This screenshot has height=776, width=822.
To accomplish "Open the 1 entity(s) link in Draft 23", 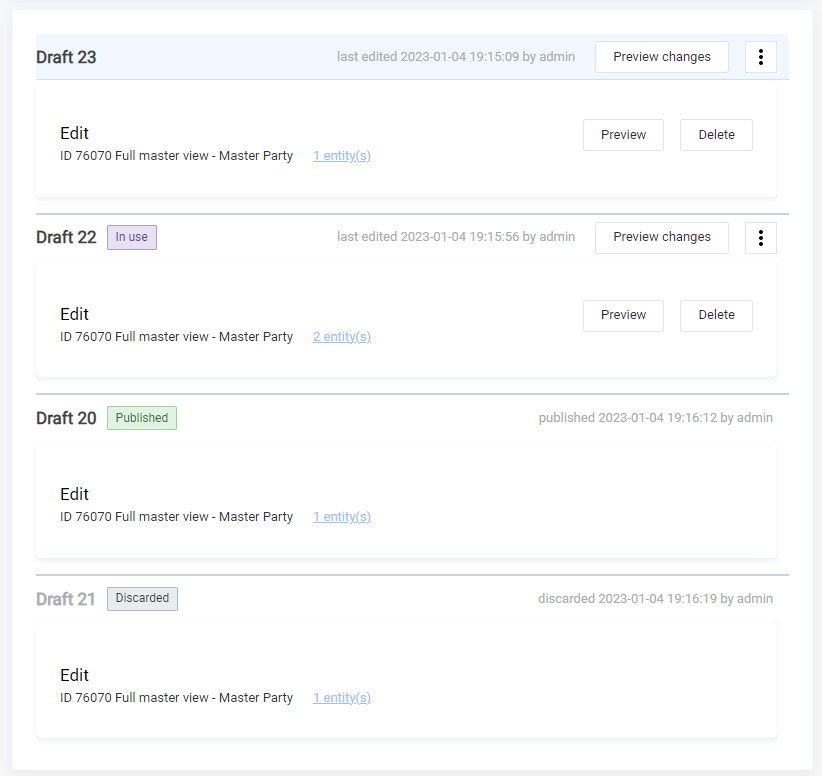I will [x=342, y=156].
